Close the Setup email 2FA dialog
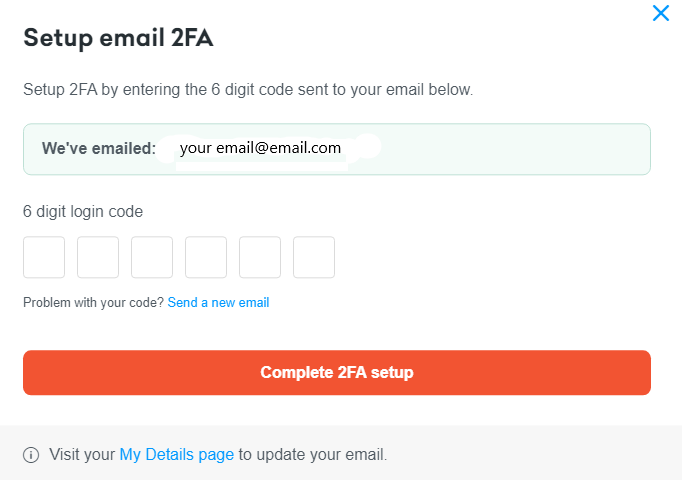682x480 pixels. [x=660, y=13]
